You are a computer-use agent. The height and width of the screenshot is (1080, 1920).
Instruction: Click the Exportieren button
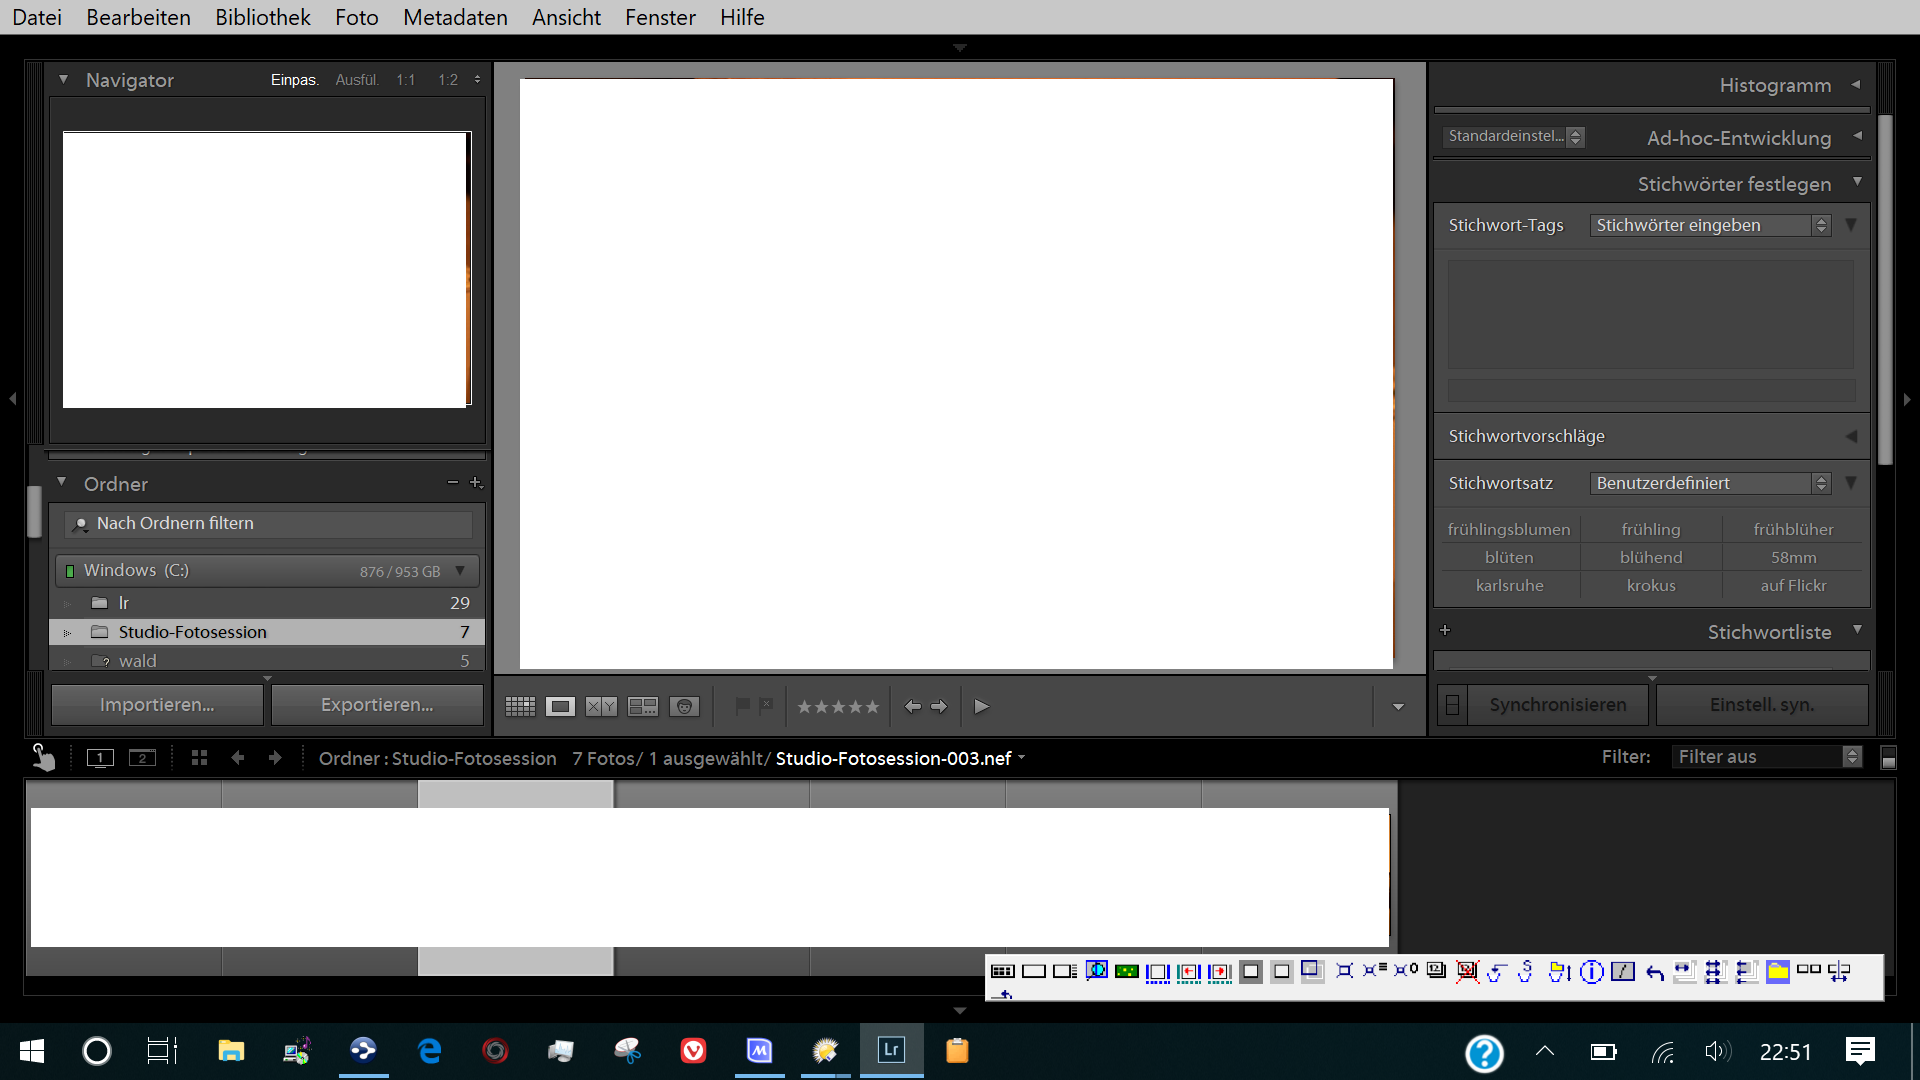pyautogui.click(x=377, y=705)
